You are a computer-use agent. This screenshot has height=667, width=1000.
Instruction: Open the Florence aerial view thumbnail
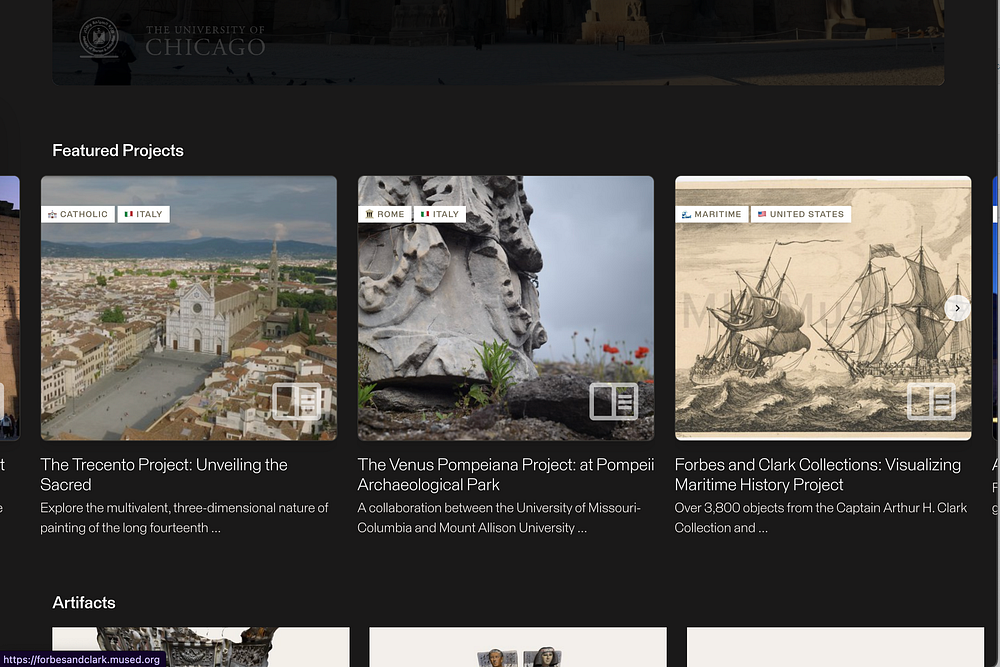[189, 308]
